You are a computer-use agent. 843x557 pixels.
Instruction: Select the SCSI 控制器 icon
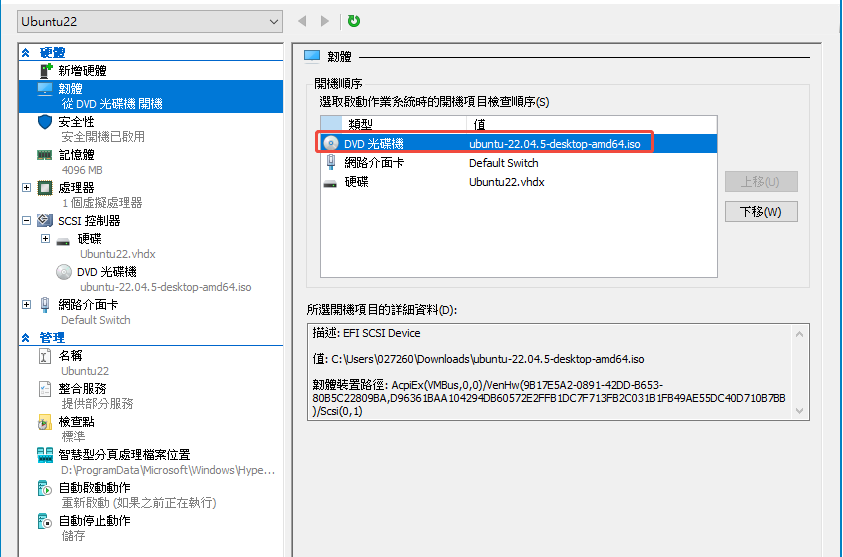tap(45, 220)
